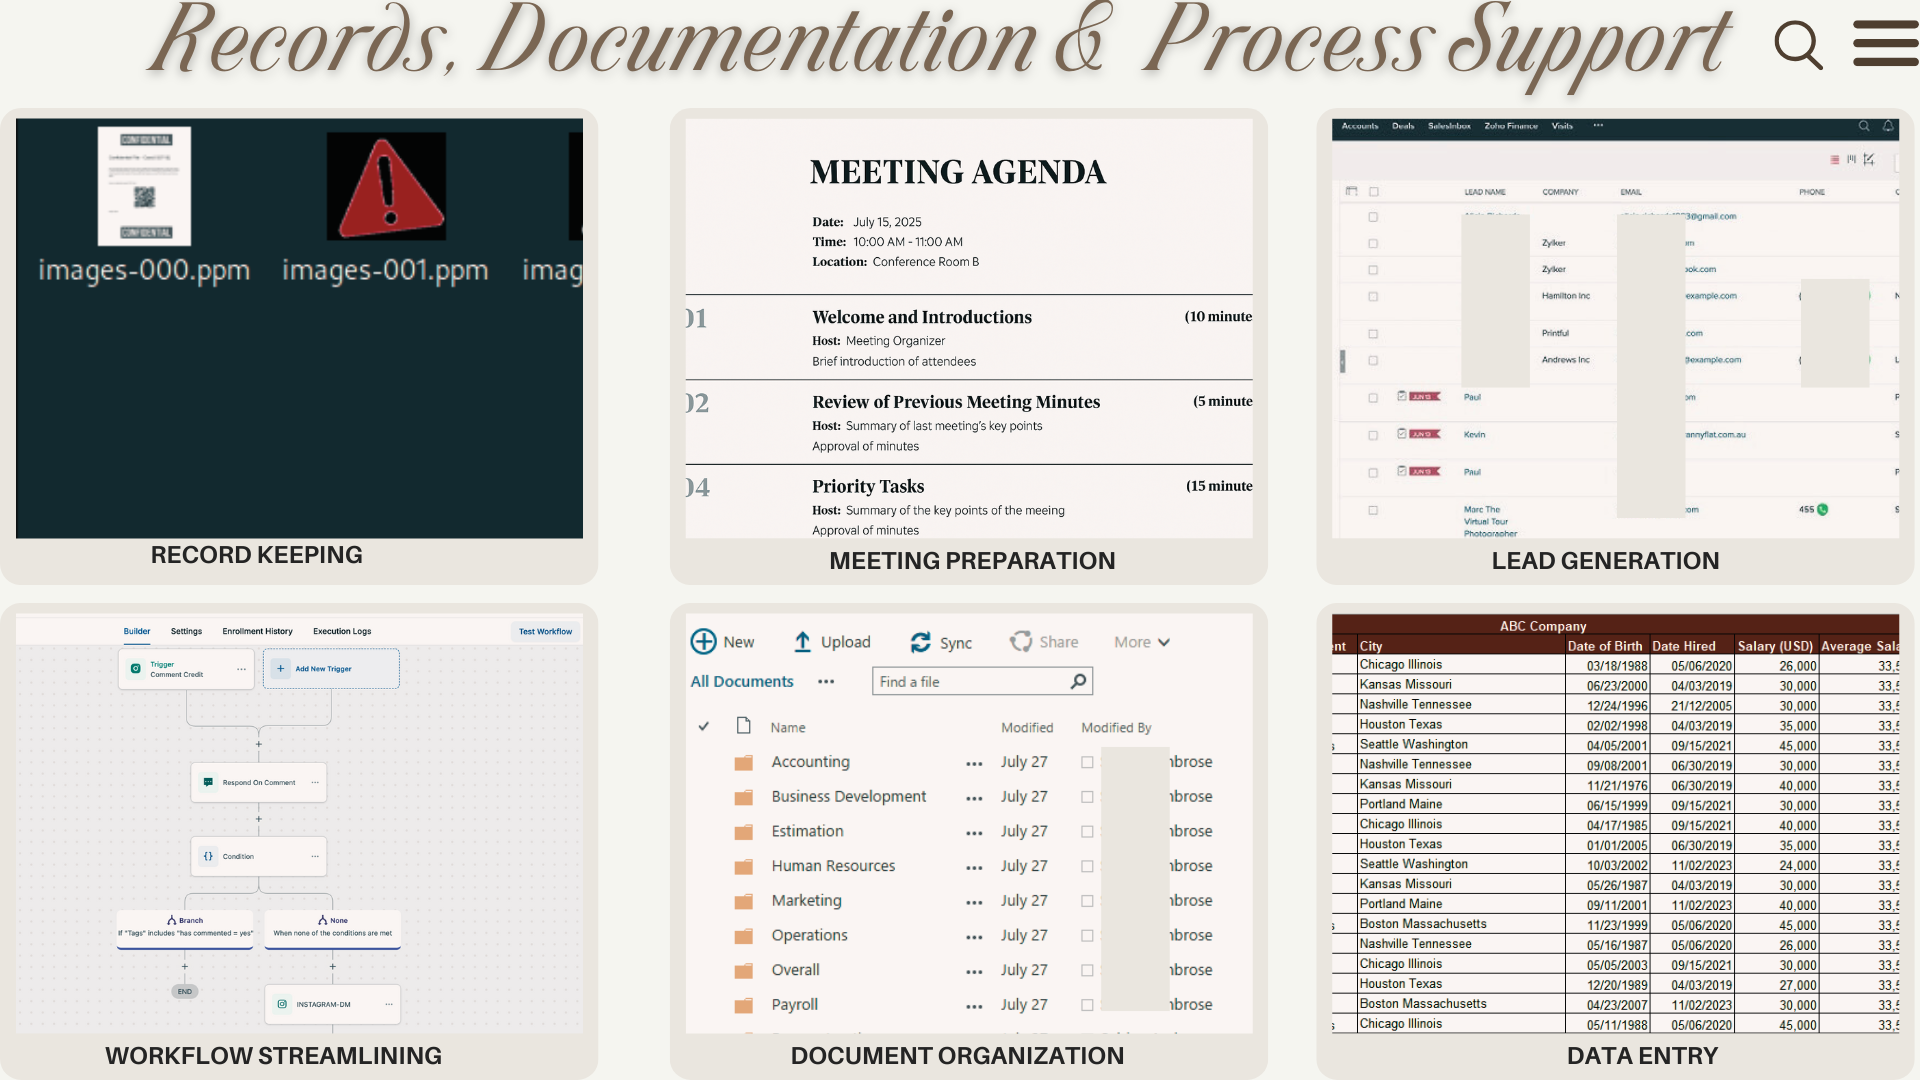Open the Accounting folder icon
This screenshot has height=1080, width=1920.
point(743,763)
